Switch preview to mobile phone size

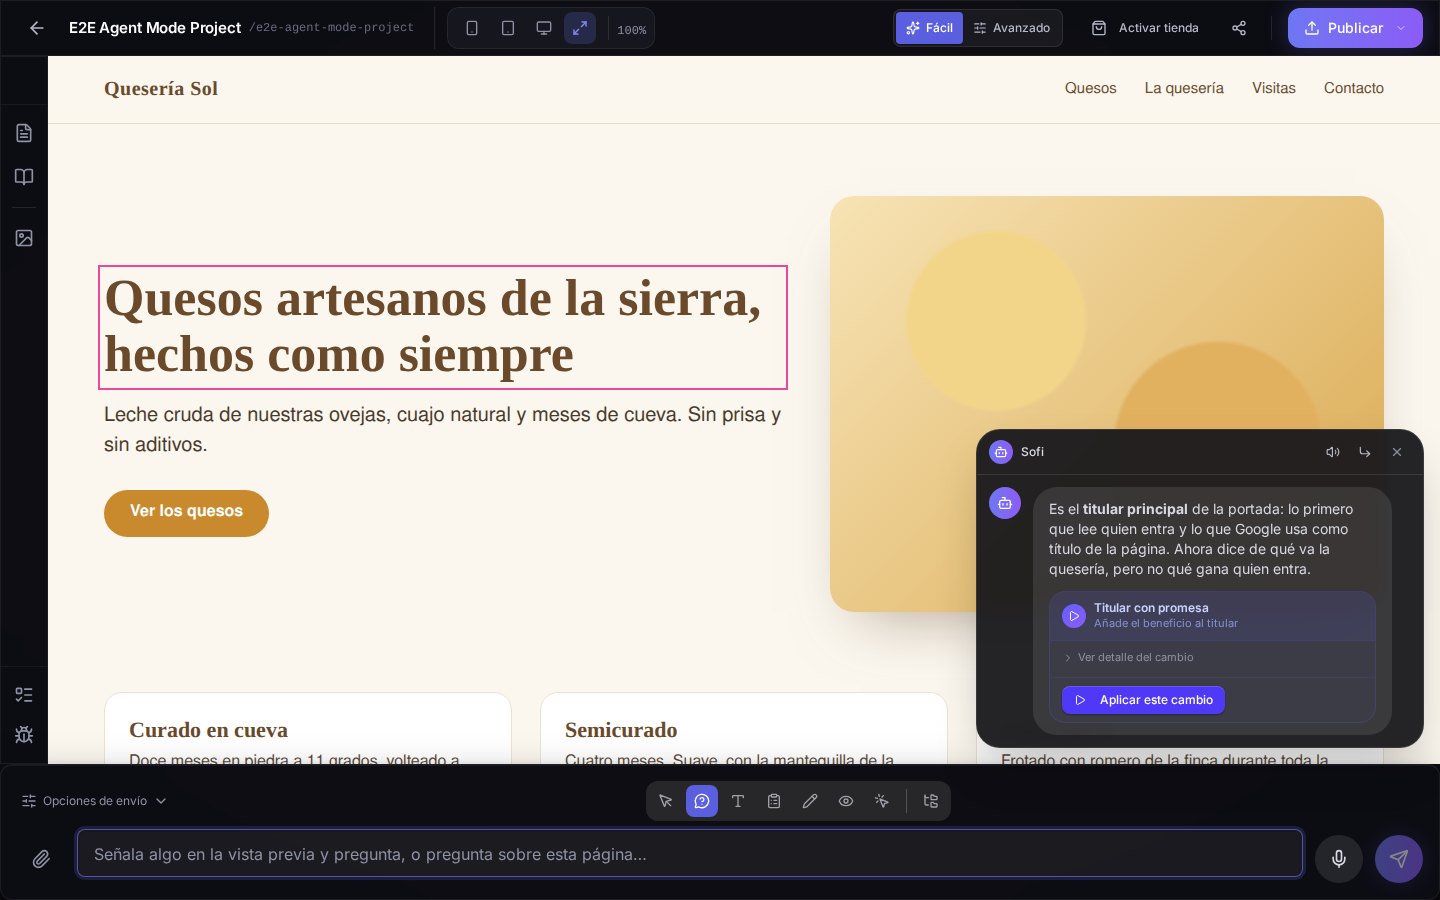pyautogui.click(x=472, y=28)
